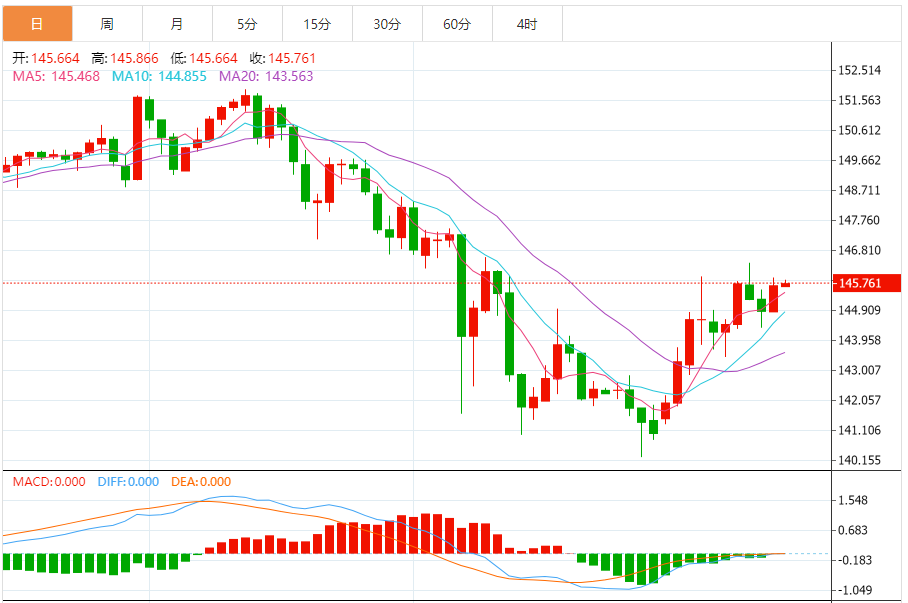The height and width of the screenshot is (603, 908).
Task: Click the opening price 开: 145.664
Action: (x=46, y=59)
